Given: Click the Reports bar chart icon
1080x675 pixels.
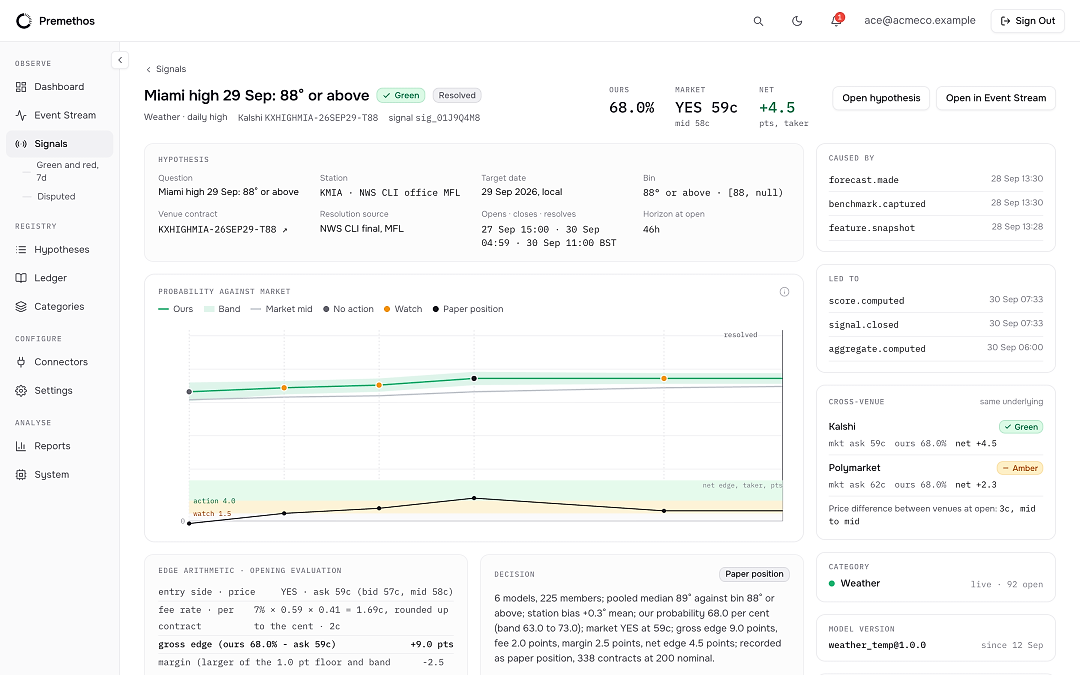Looking at the screenshot, I should pos(21,446).
